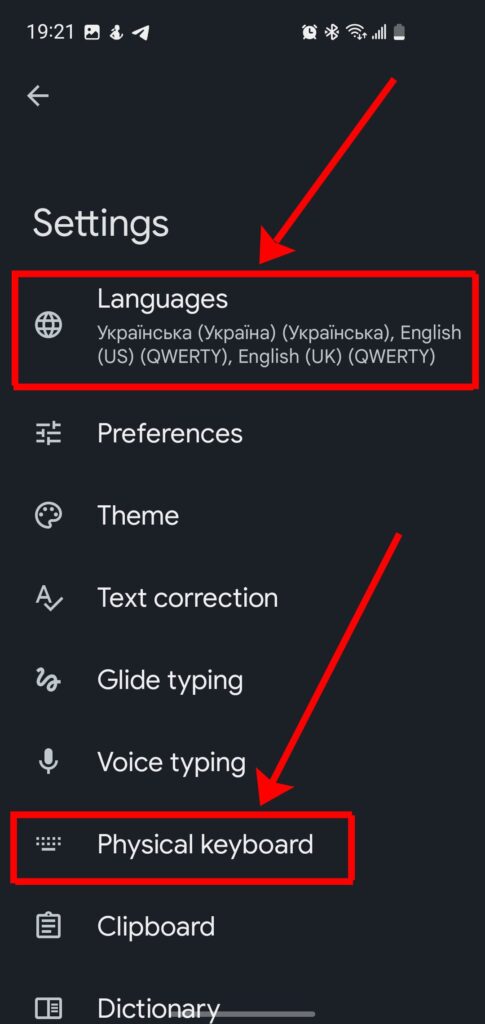Open Glide typing options
This screenshot has width=485, height=1024.
pos(243,680)
